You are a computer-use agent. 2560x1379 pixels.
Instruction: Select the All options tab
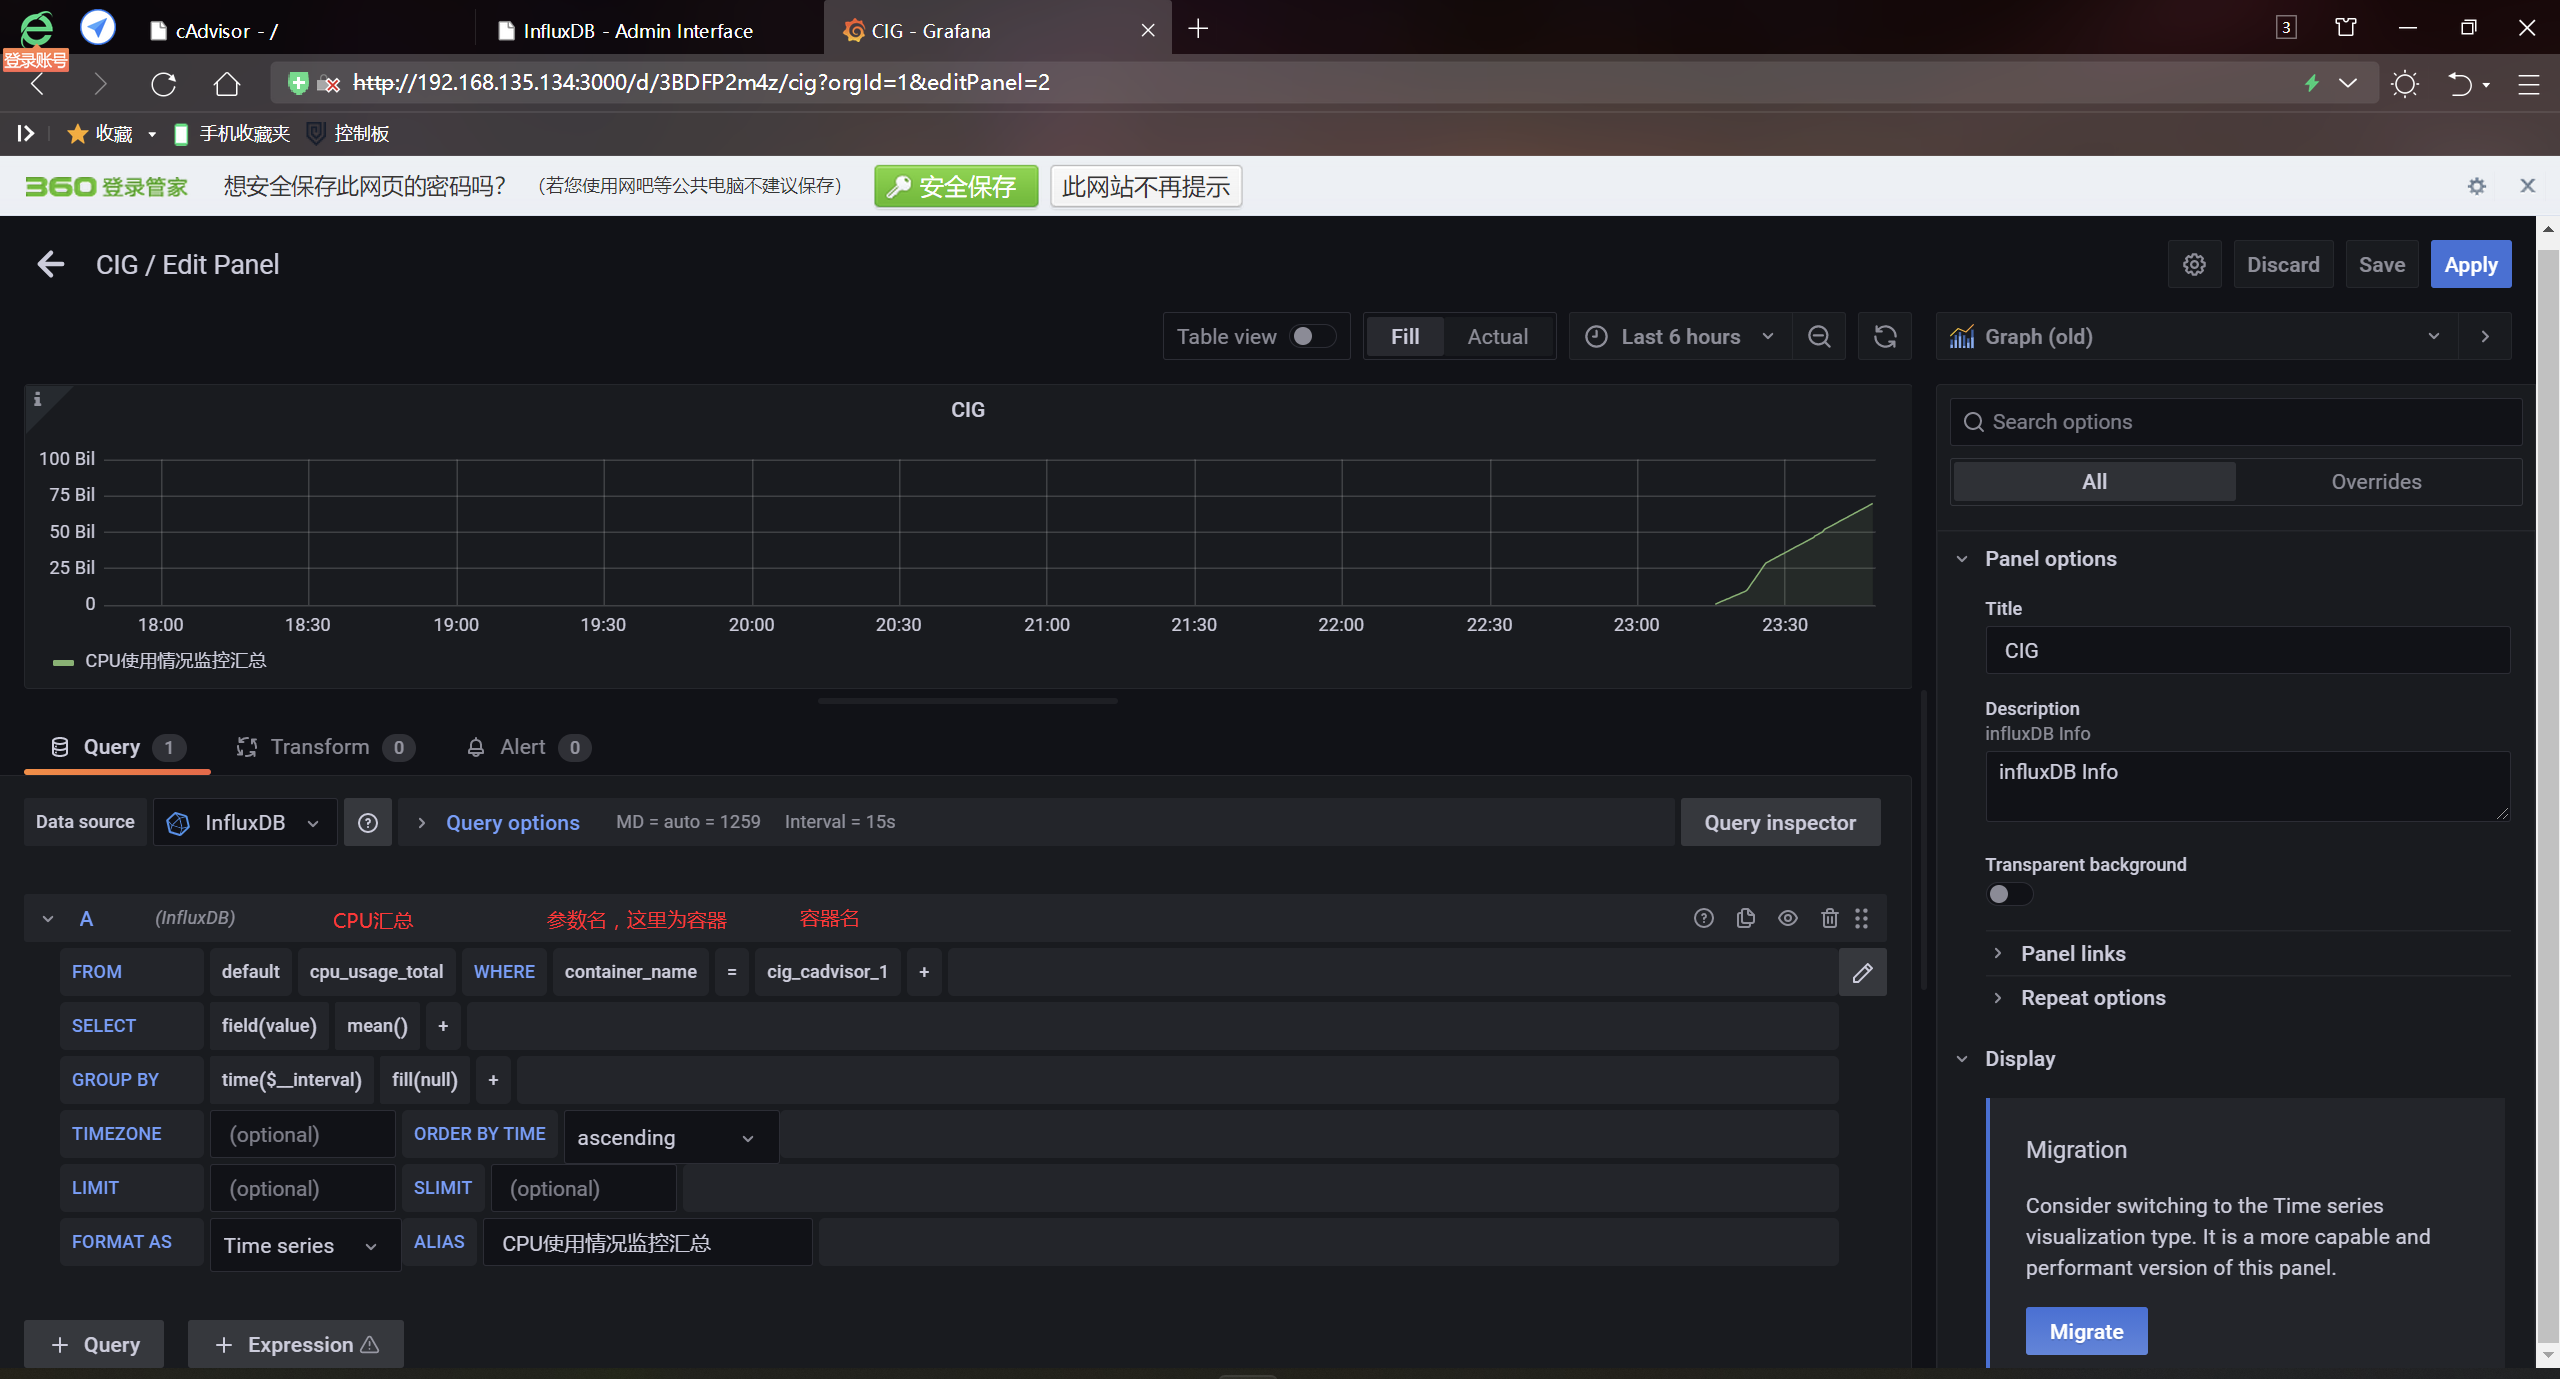[x=2094, y=482]
